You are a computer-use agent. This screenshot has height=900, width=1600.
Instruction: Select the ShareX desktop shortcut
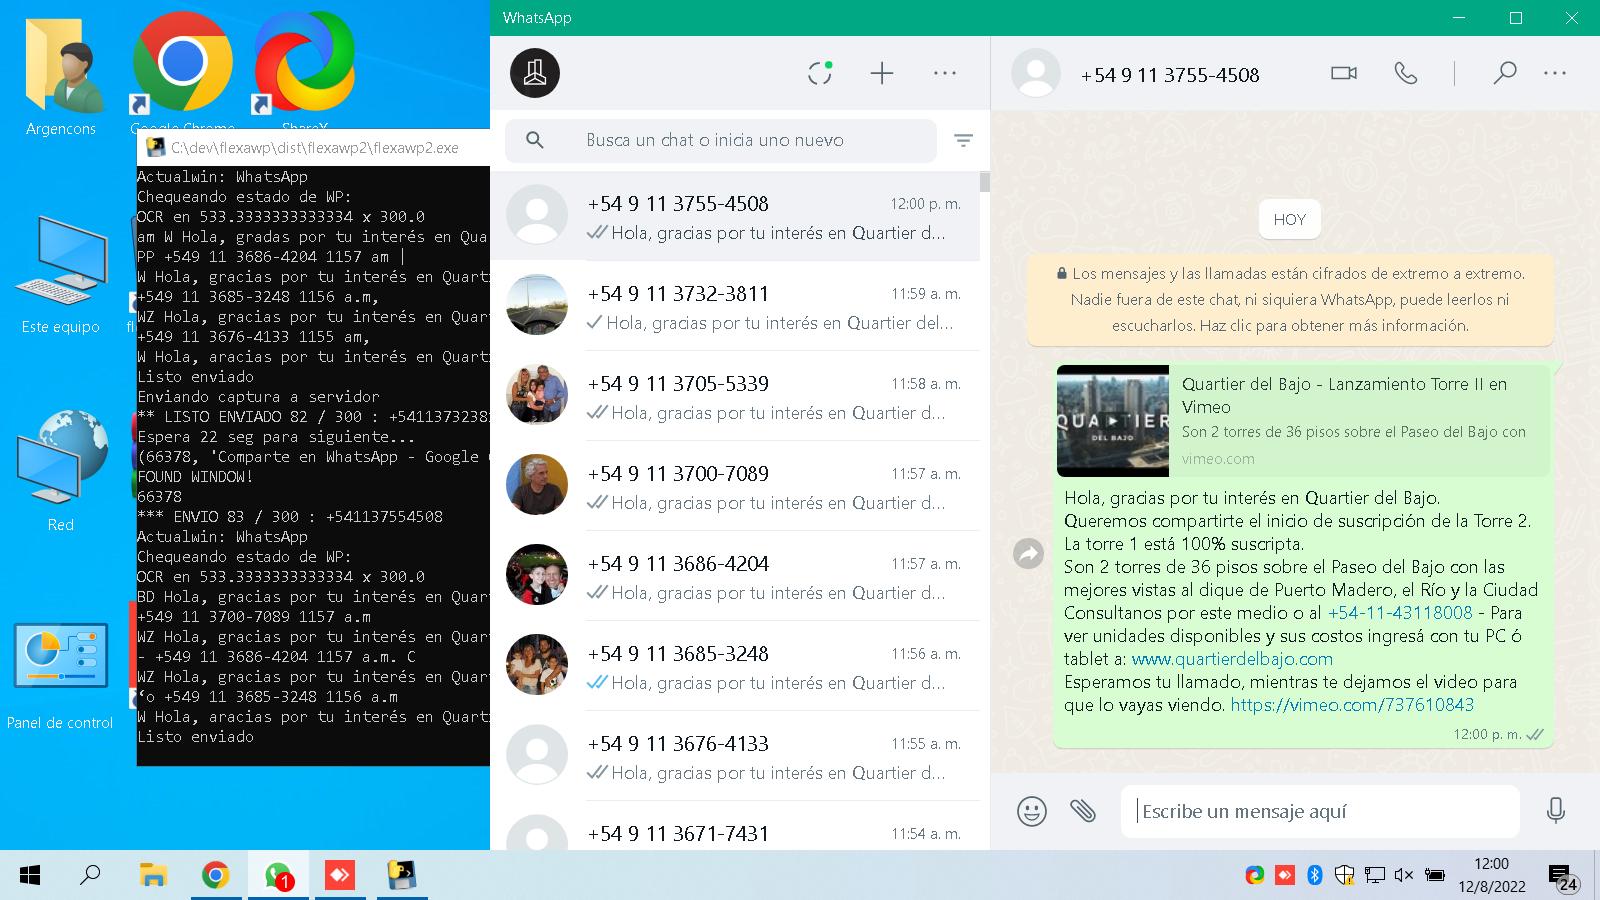[x=304, y=72]
